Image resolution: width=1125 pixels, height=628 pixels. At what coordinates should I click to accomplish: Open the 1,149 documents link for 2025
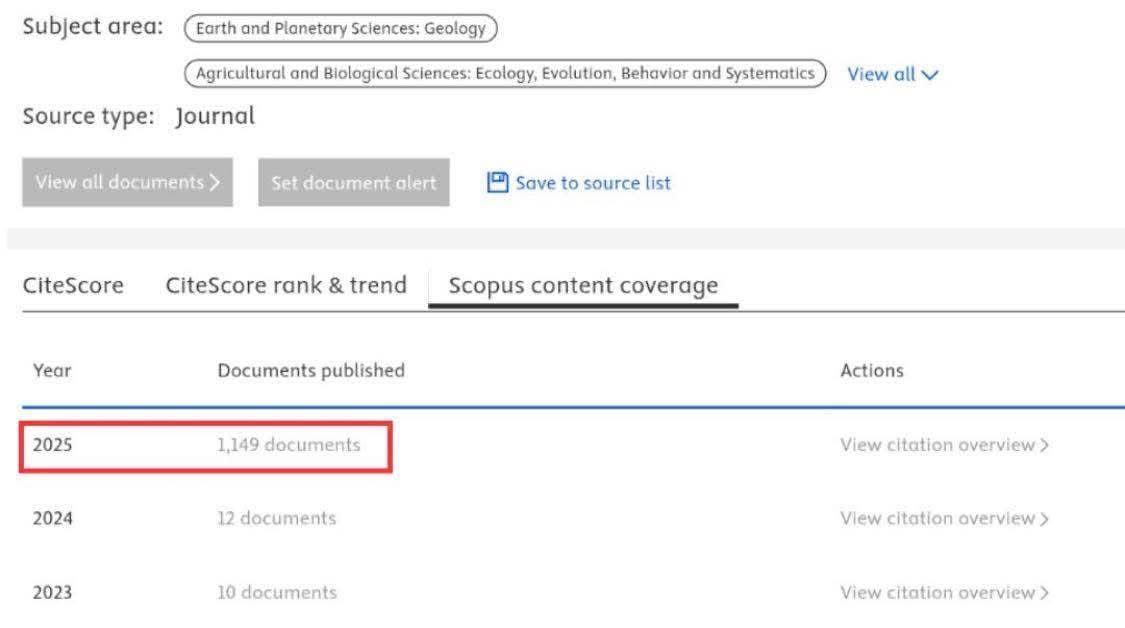(x=288, y=445)
